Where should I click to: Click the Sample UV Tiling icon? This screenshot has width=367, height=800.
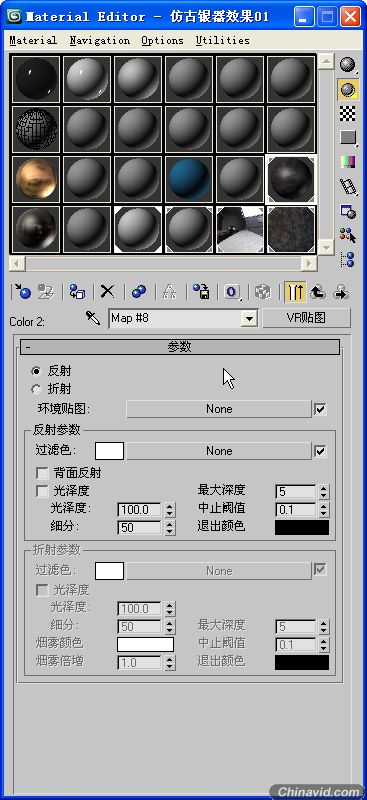tap(348, 137)
